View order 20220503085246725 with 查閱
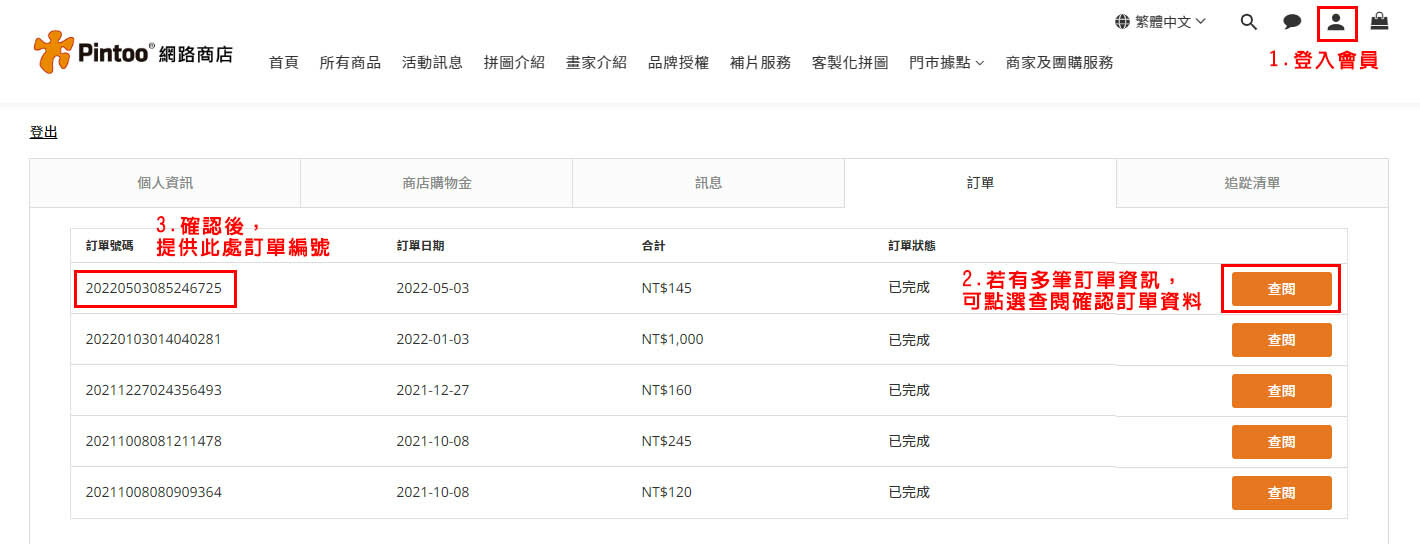The height and width of the screenshot is (544, 1420). (1281, 289)
